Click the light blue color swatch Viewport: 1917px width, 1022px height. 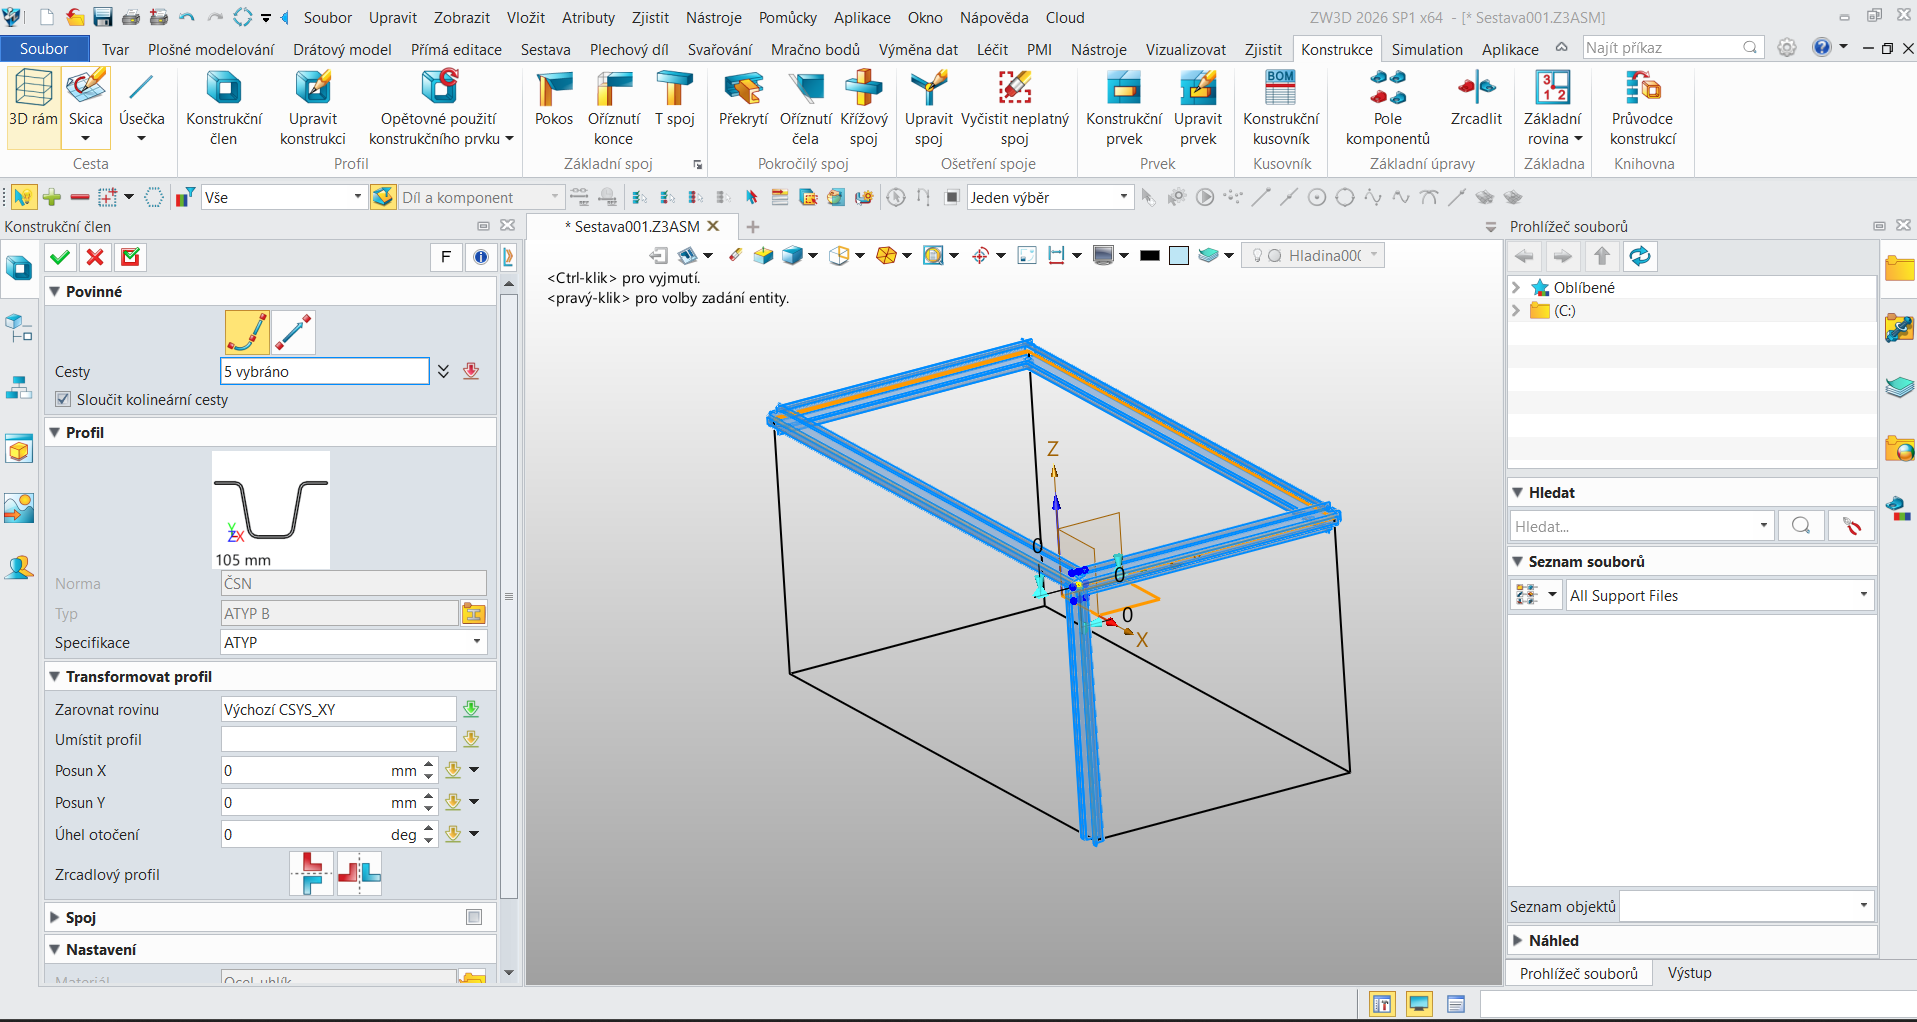[1179, 256]
